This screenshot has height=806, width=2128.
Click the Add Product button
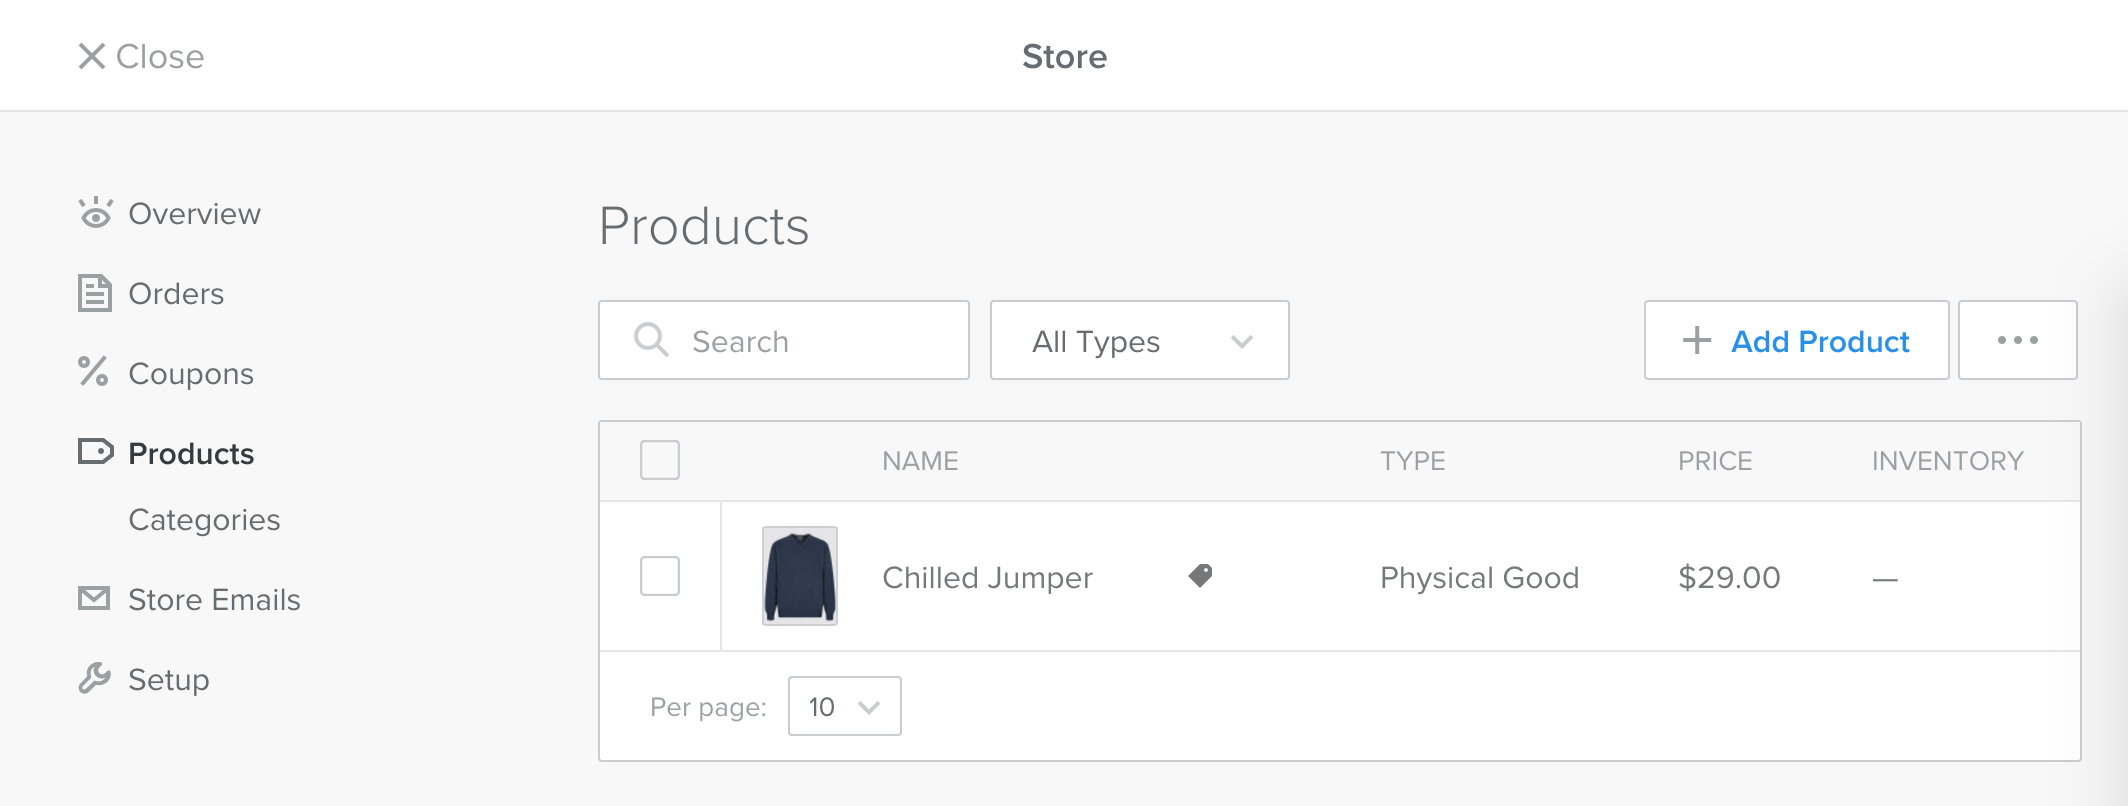[1796, 340]
